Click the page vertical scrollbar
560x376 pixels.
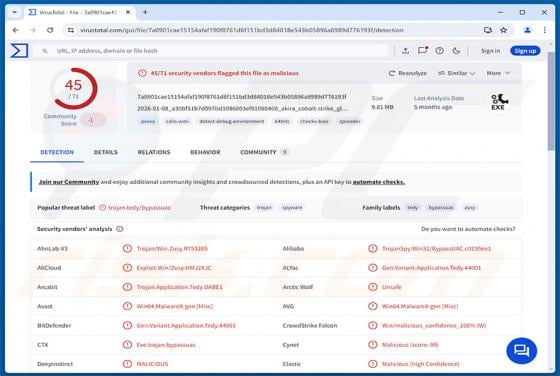pyautogui.click(x=551, y=211)
